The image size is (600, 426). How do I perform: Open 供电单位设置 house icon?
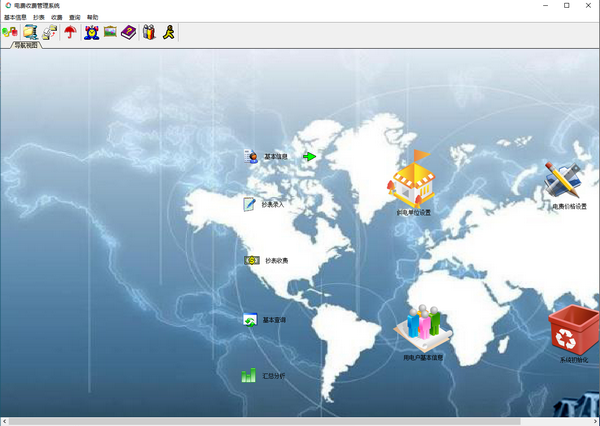[413, 181]
